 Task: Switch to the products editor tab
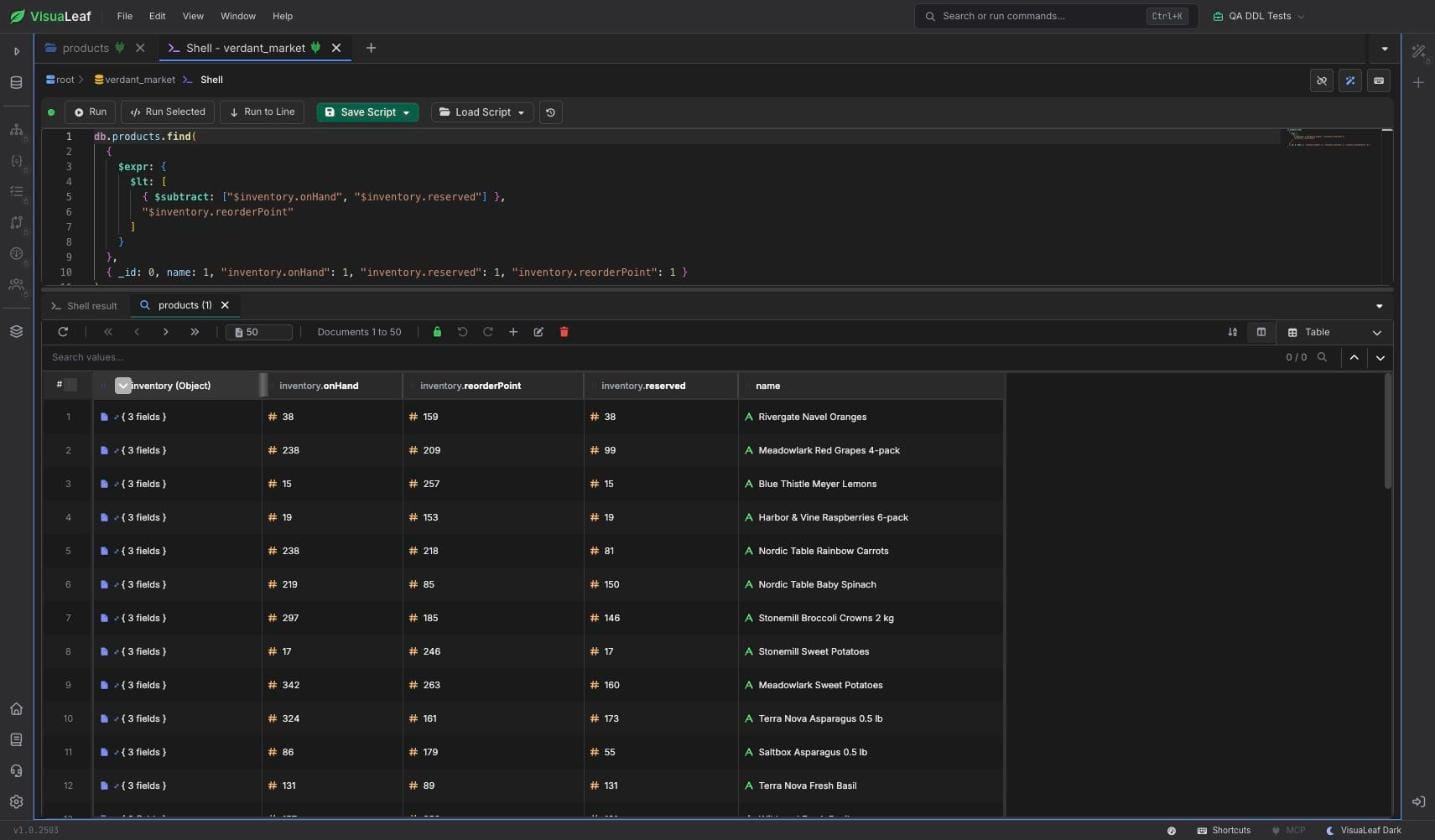[86, 48]
